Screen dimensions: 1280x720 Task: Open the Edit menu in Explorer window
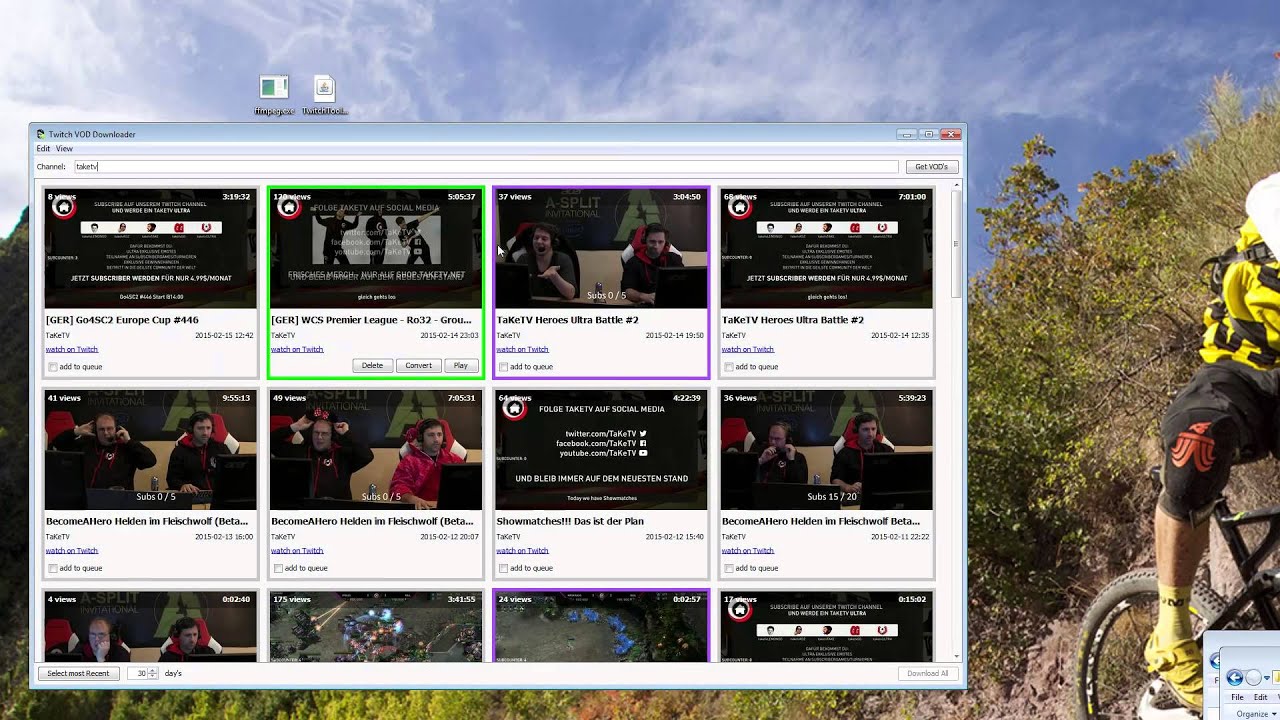1260,697
